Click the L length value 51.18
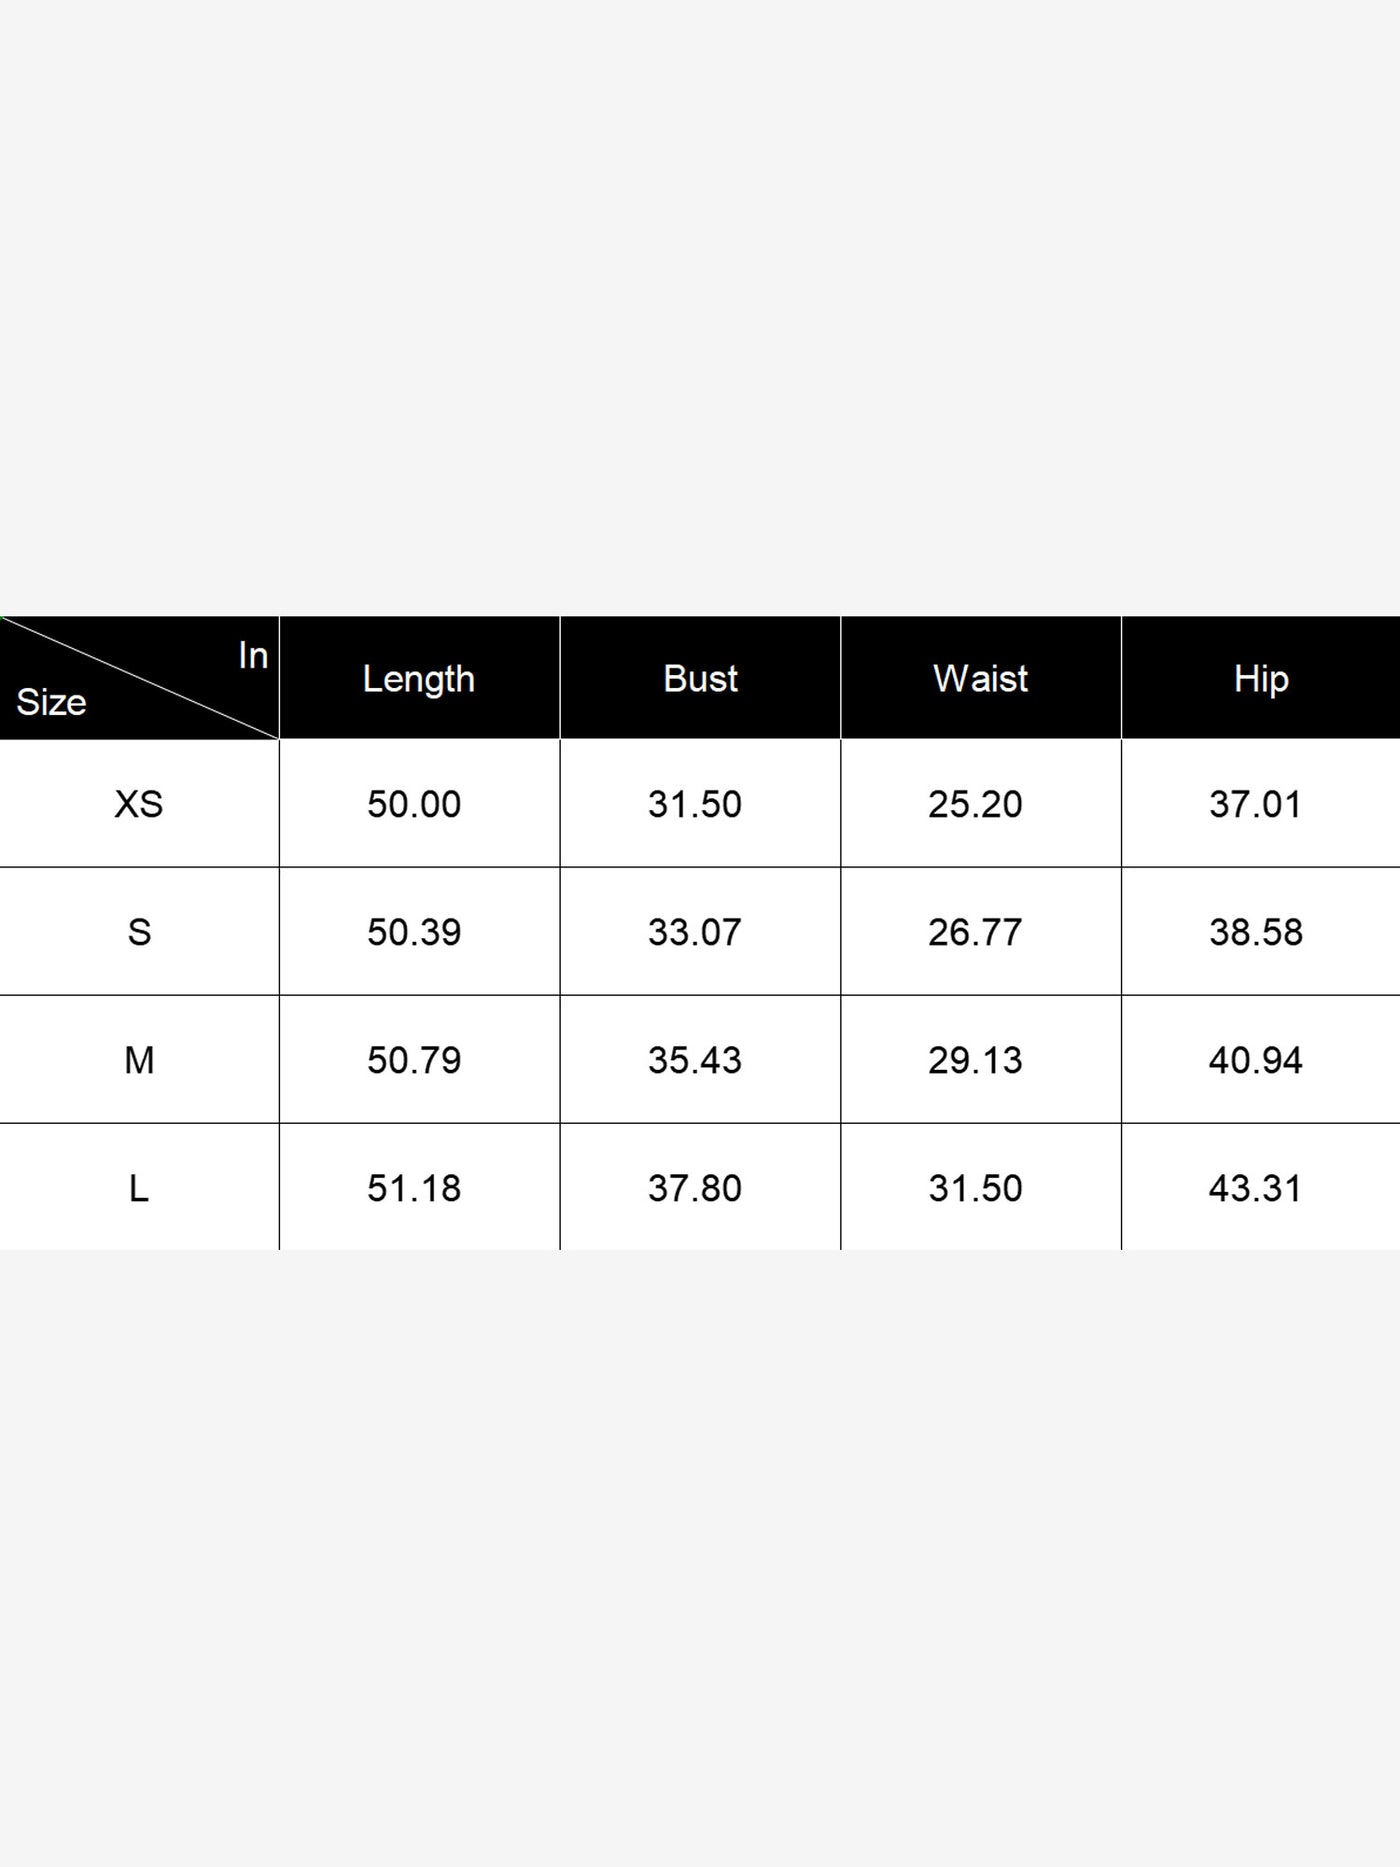 point(414,1188)
